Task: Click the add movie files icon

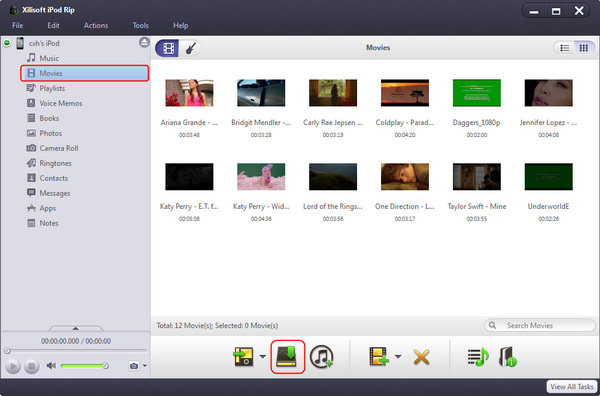Action: pos(378,357)
